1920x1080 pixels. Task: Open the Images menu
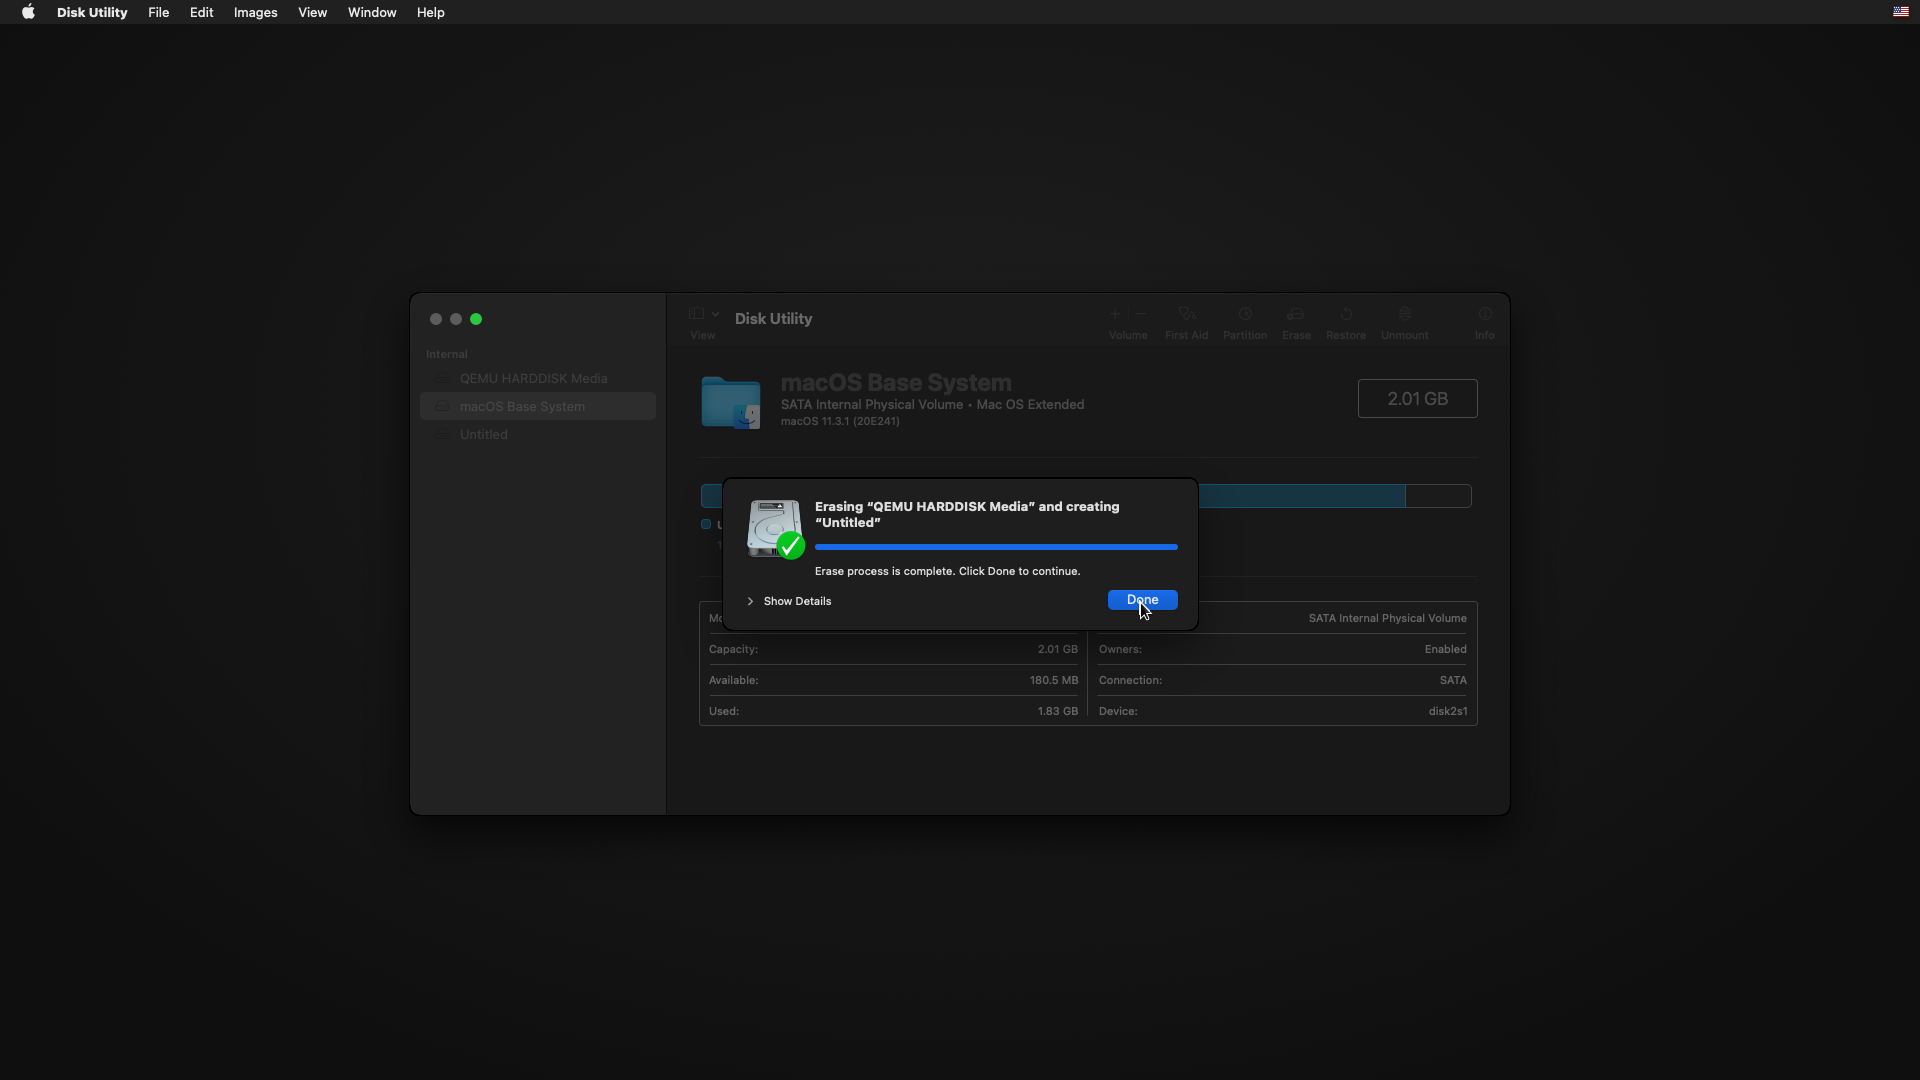[255, 12]
